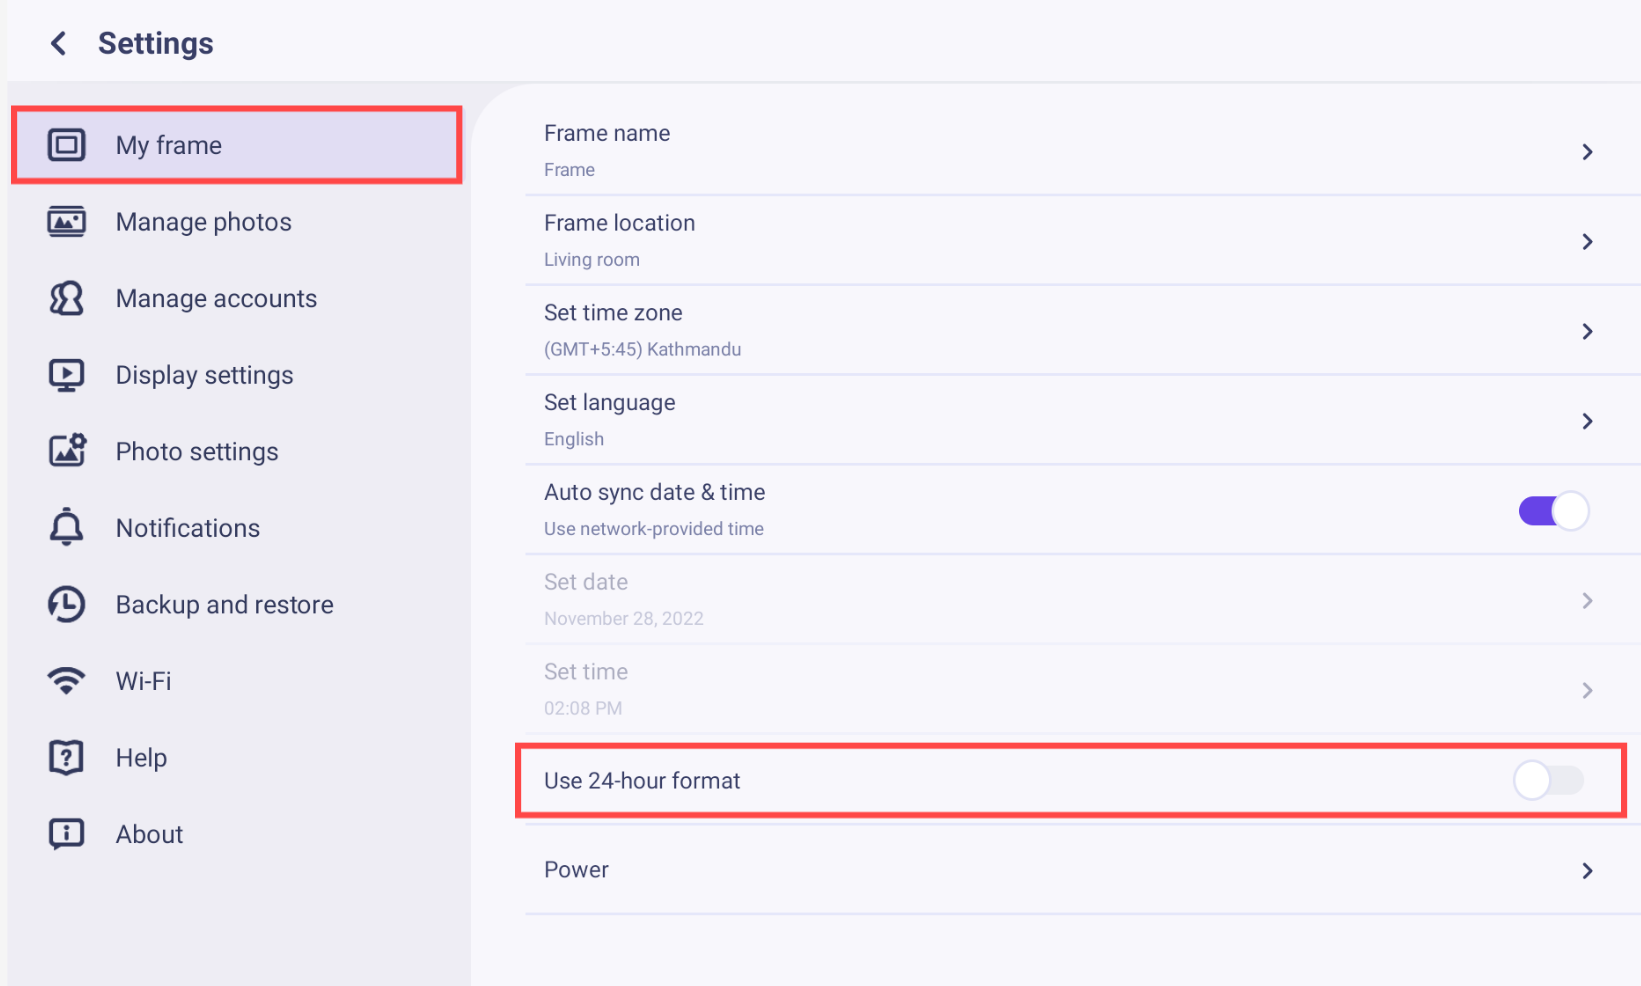The height and width of the screenshot is (986, 1641).
Task: Click the Display settings monitor icon
Action: pyautogui.click(x=67, y=375)
